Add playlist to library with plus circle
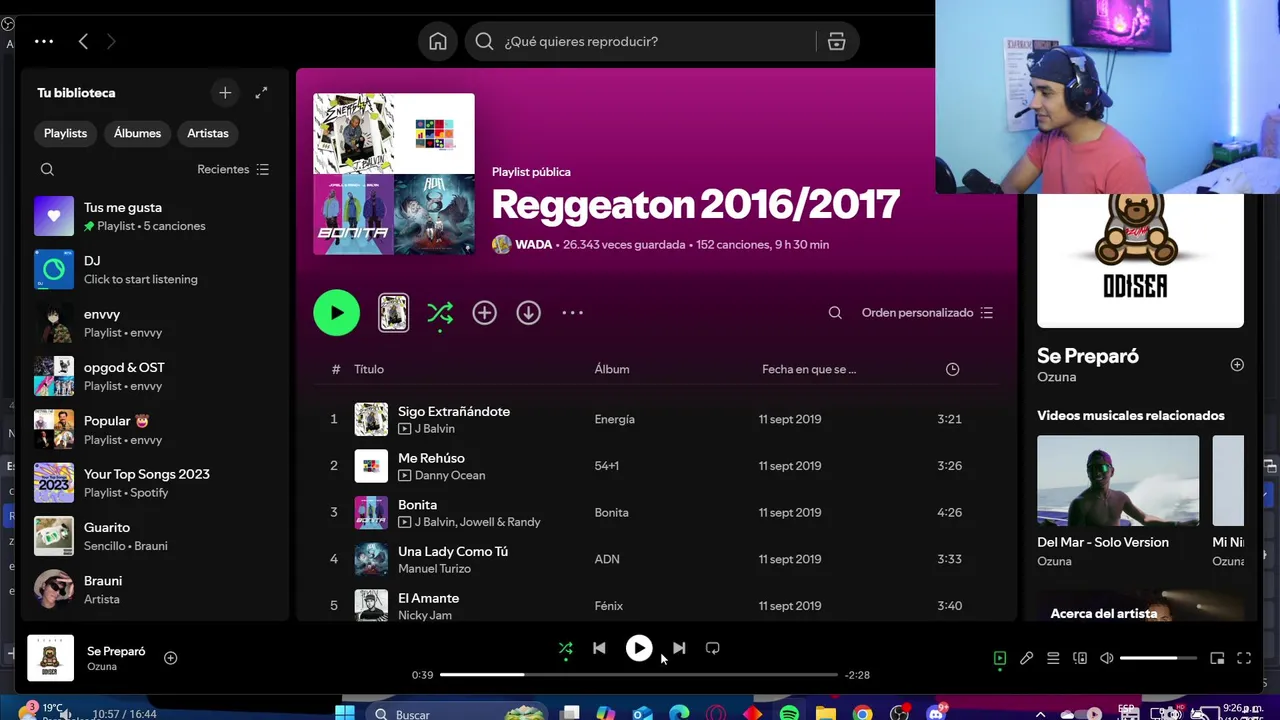 [484, 313]
